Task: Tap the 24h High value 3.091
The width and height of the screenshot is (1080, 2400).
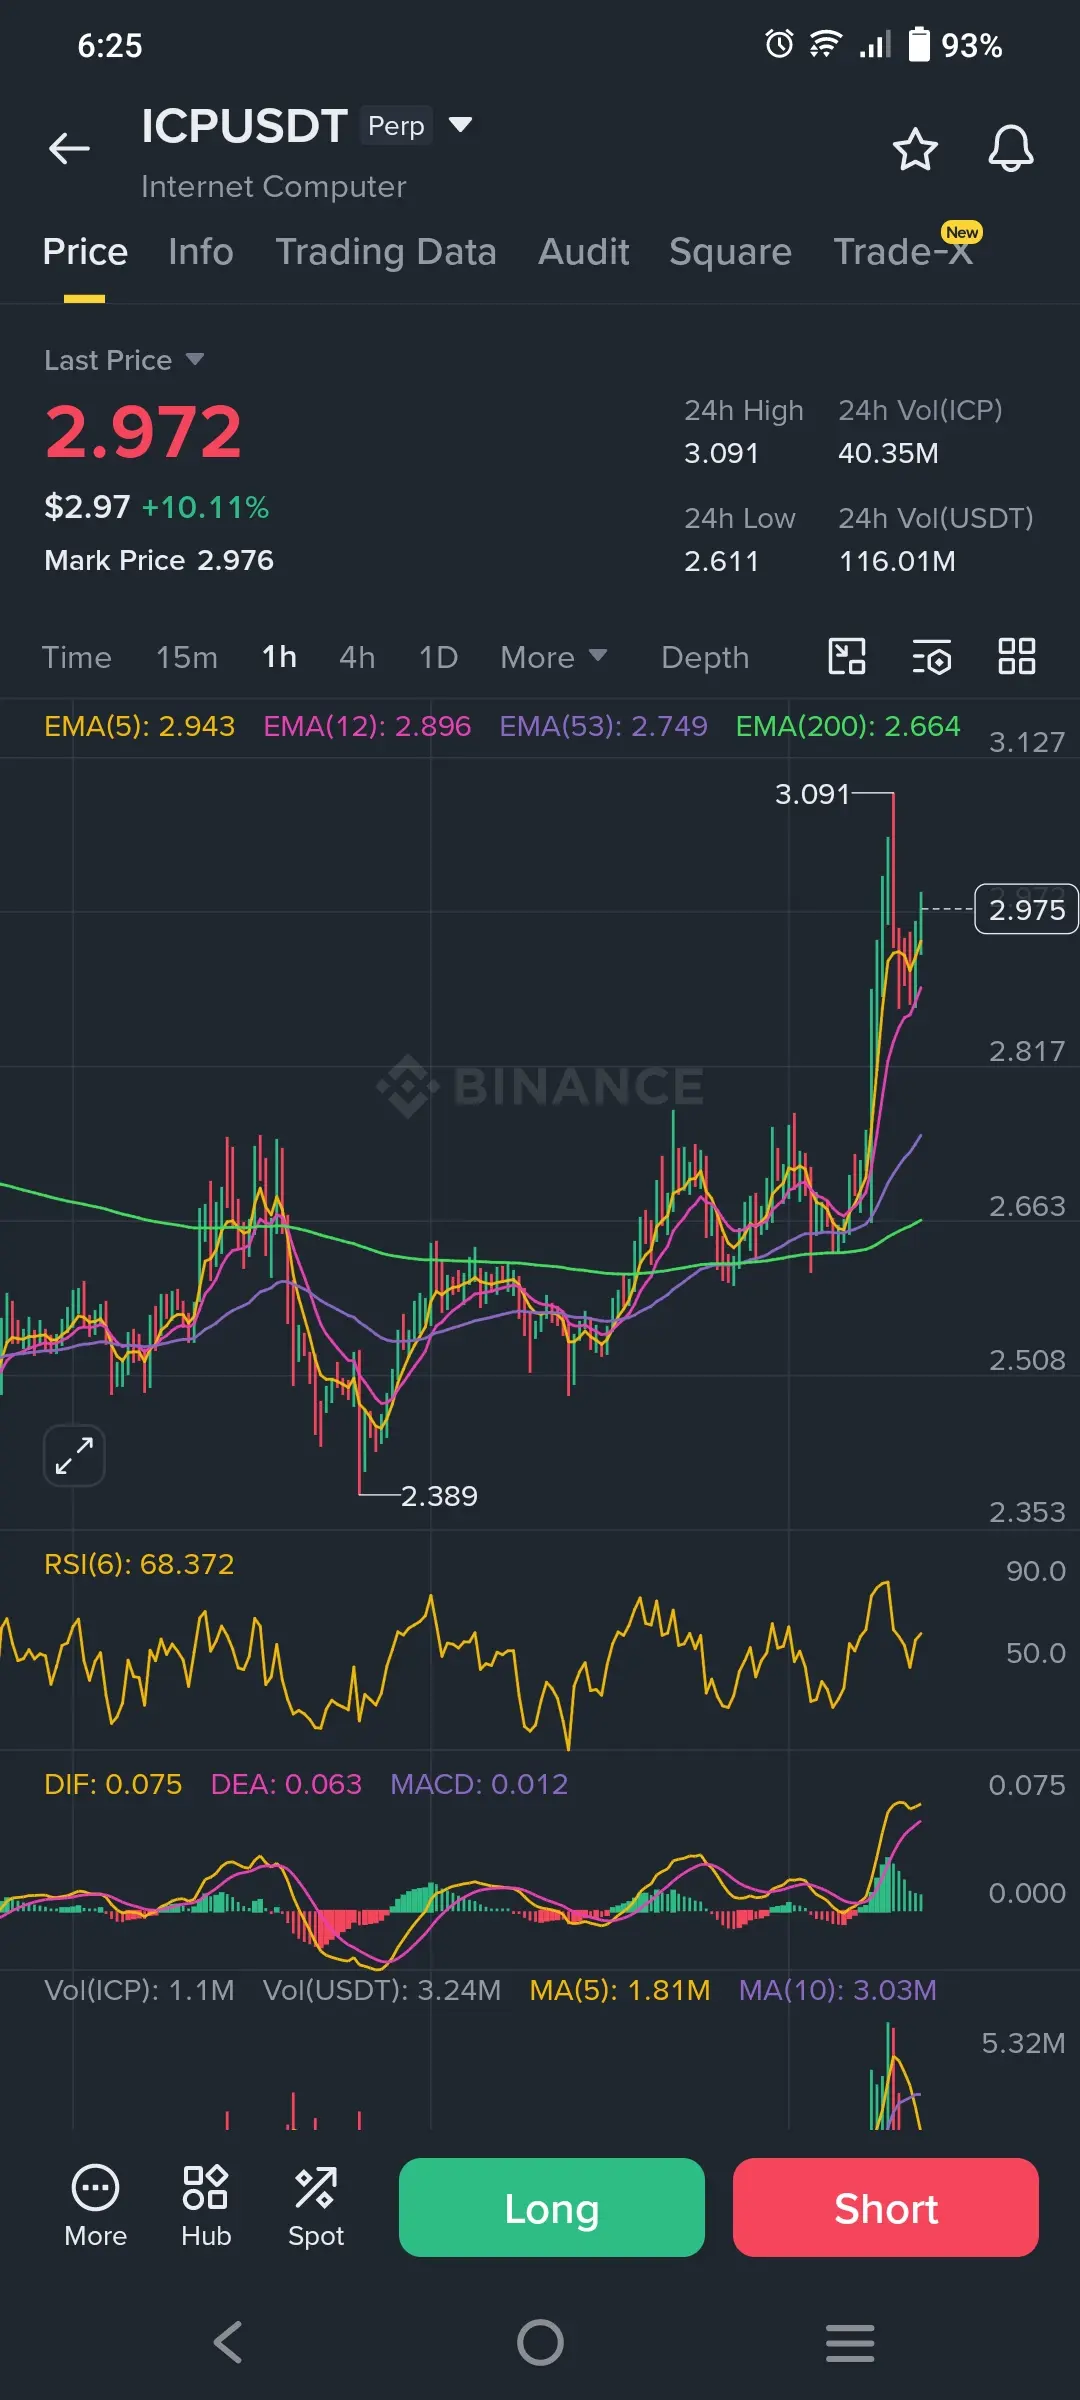Action: (721, 453)
